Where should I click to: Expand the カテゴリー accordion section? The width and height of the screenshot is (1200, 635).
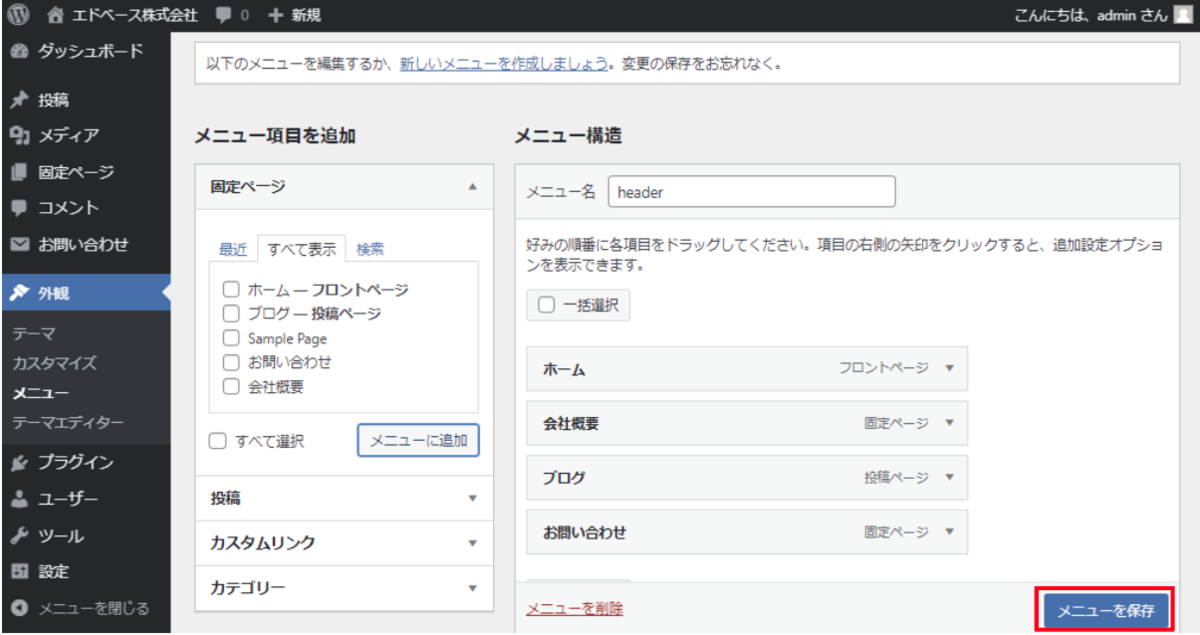pos(344,588)
